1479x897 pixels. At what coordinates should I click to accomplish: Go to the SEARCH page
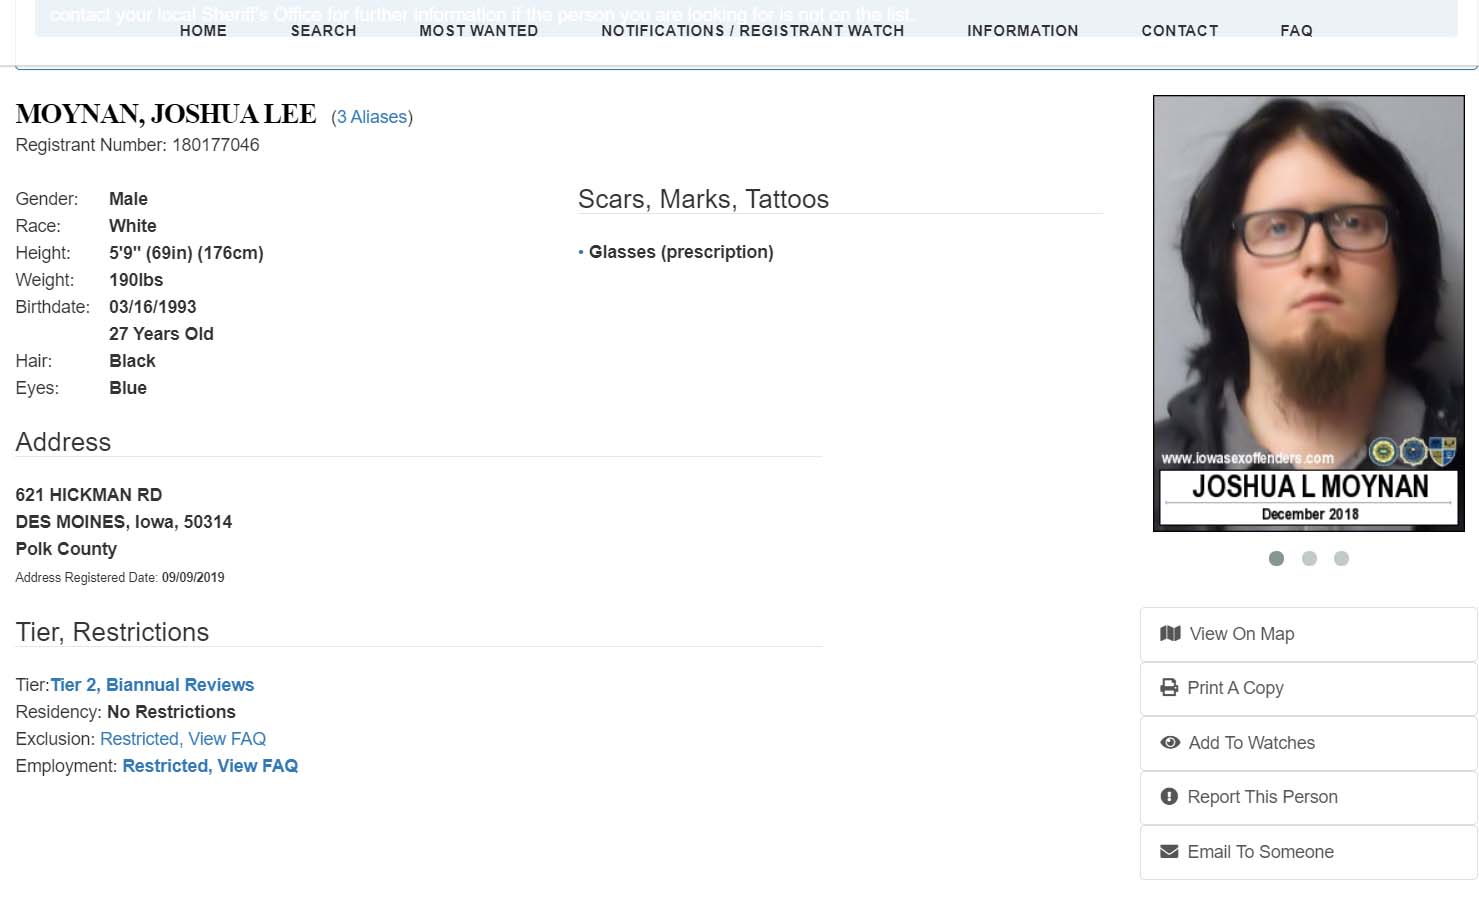323,31
